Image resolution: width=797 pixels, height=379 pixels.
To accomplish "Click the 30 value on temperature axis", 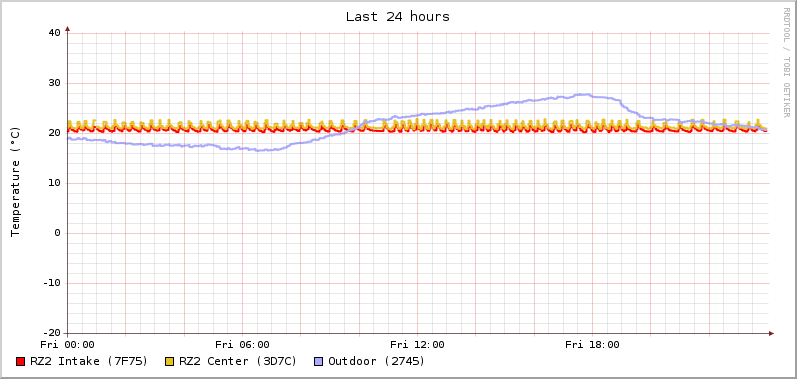I will [x=54, y=83].
